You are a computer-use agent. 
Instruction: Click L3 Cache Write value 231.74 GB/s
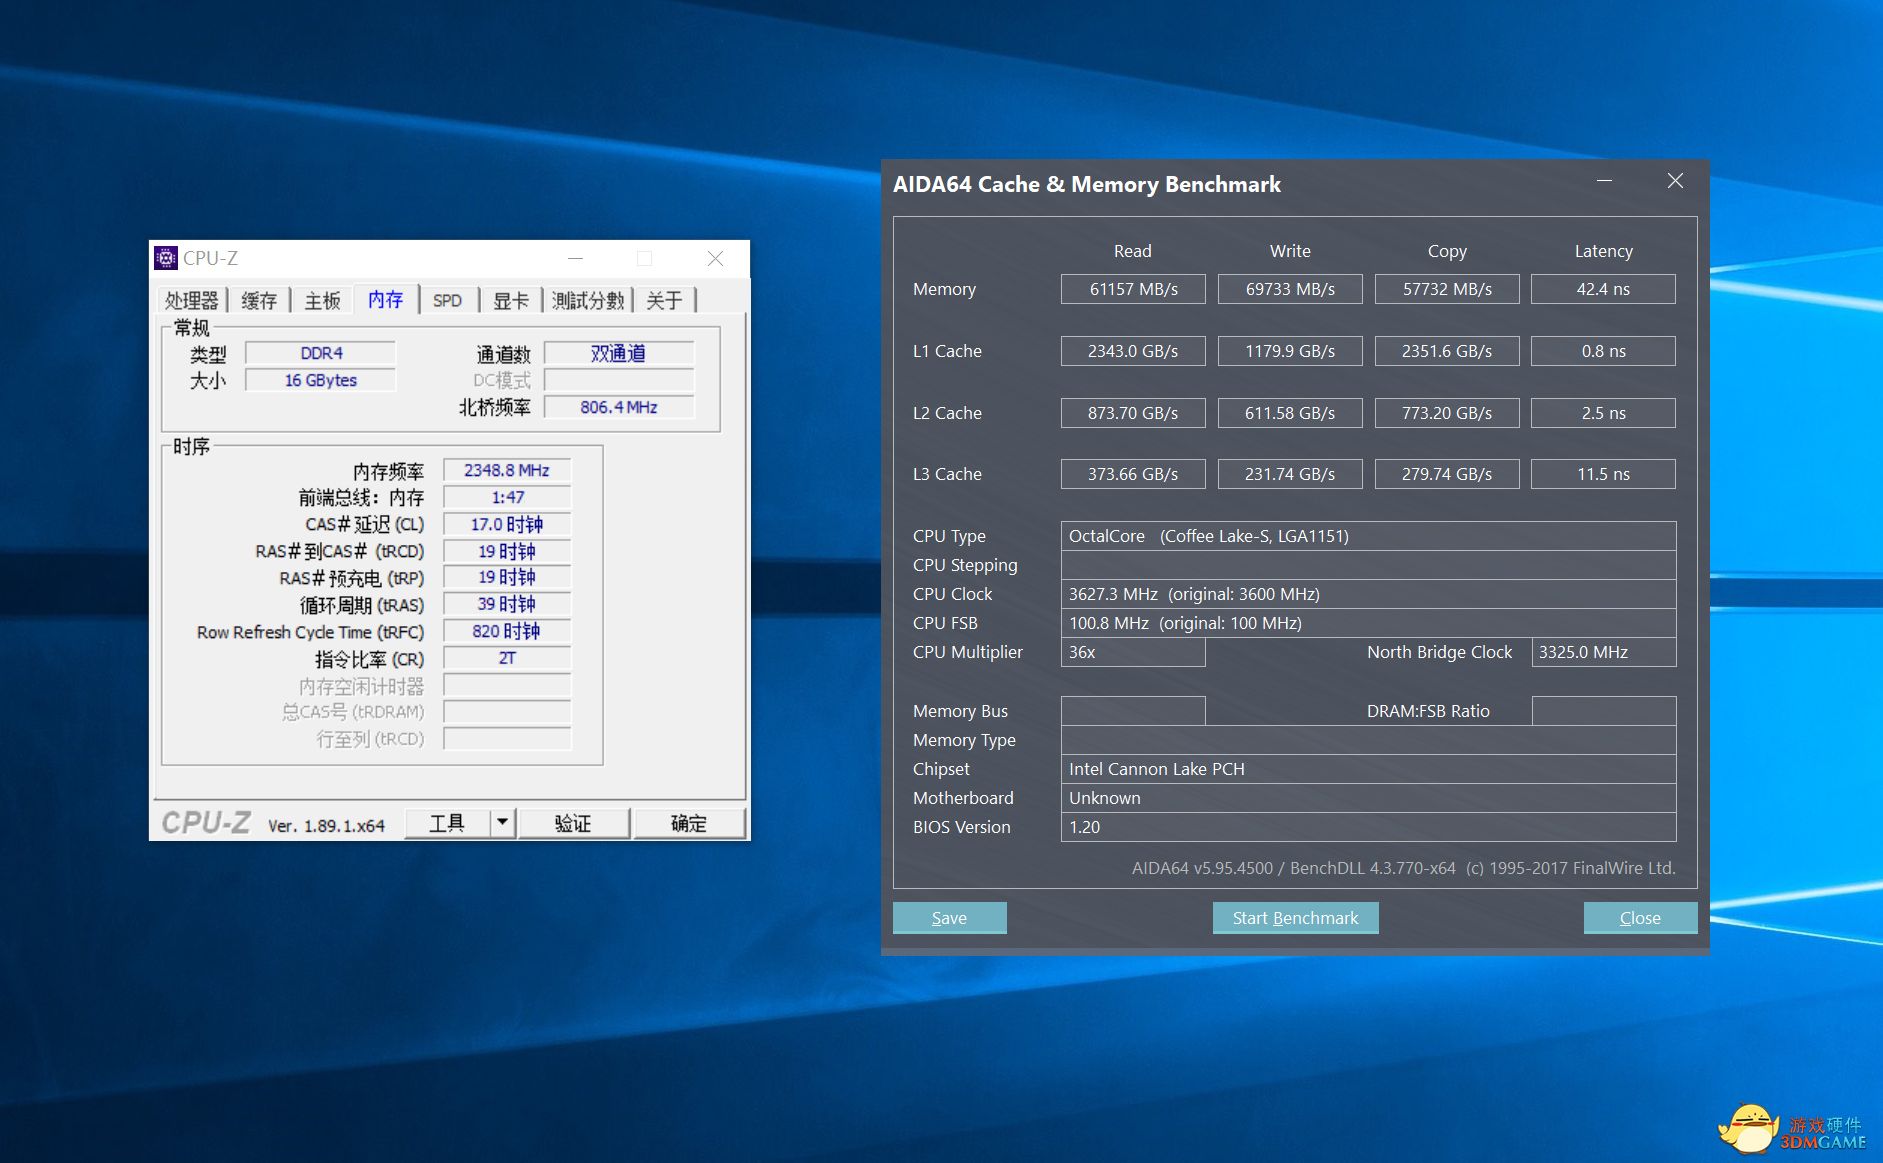(1290, 474)
